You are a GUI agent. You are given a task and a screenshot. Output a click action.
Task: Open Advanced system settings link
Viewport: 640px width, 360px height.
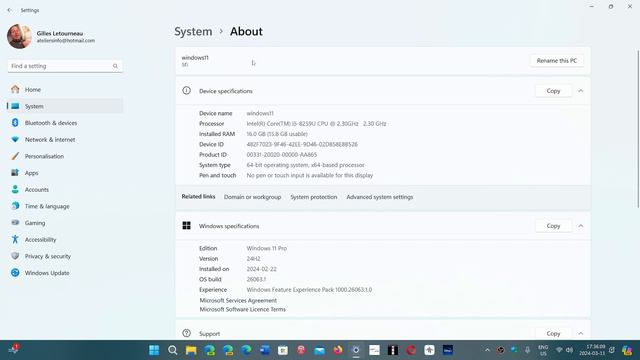pos(380,197)
